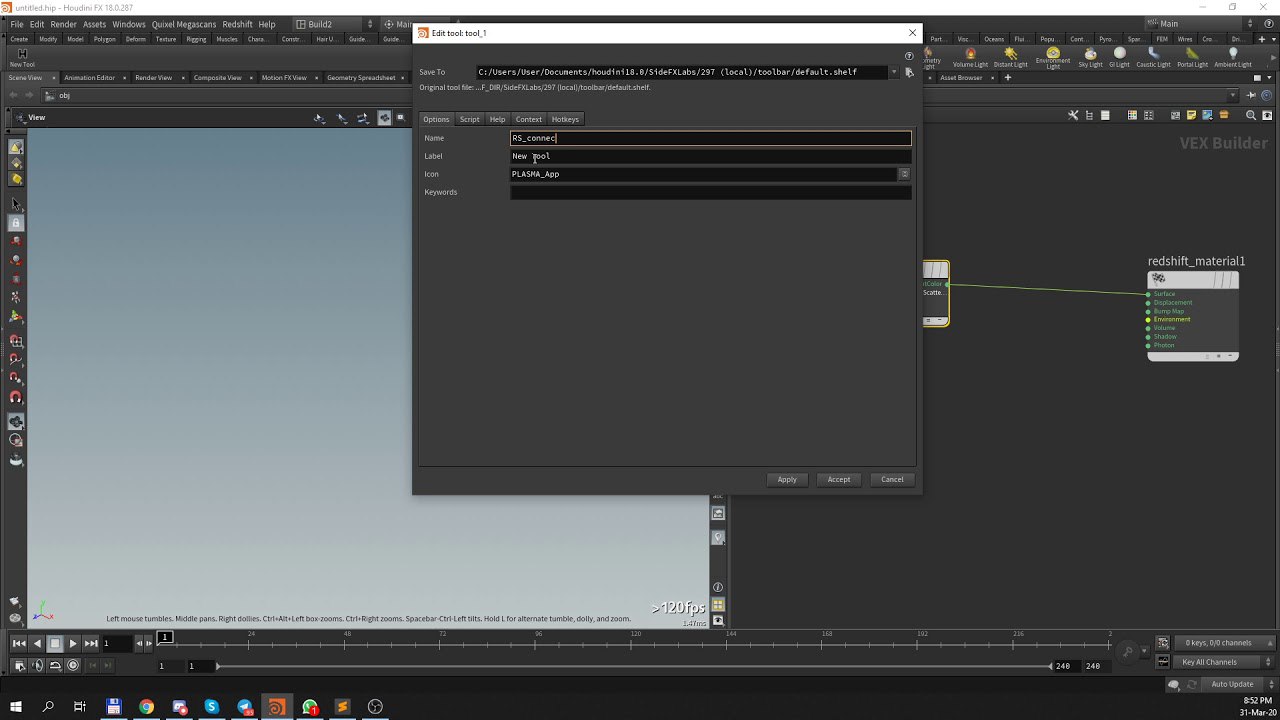The image size is (1280, 720).
Task: Open network editor tool menu wrench icon
Action: tap(1073, 116)
